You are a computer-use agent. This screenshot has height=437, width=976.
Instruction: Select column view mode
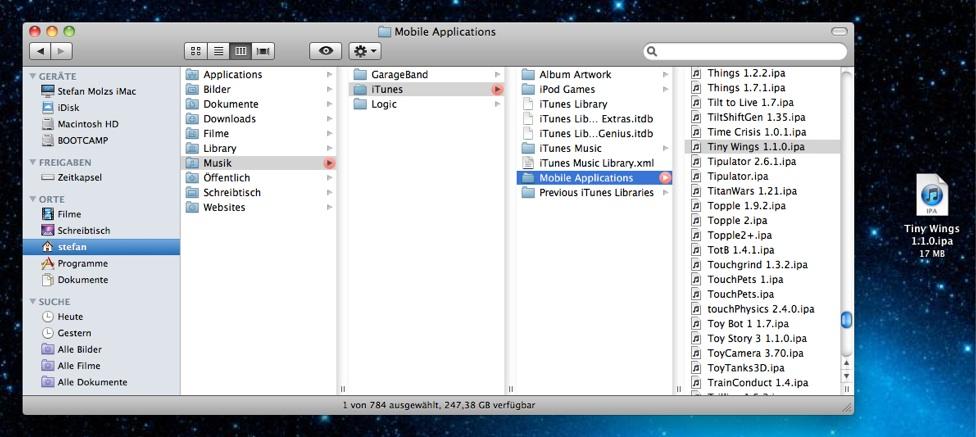[x=240, y=51]
